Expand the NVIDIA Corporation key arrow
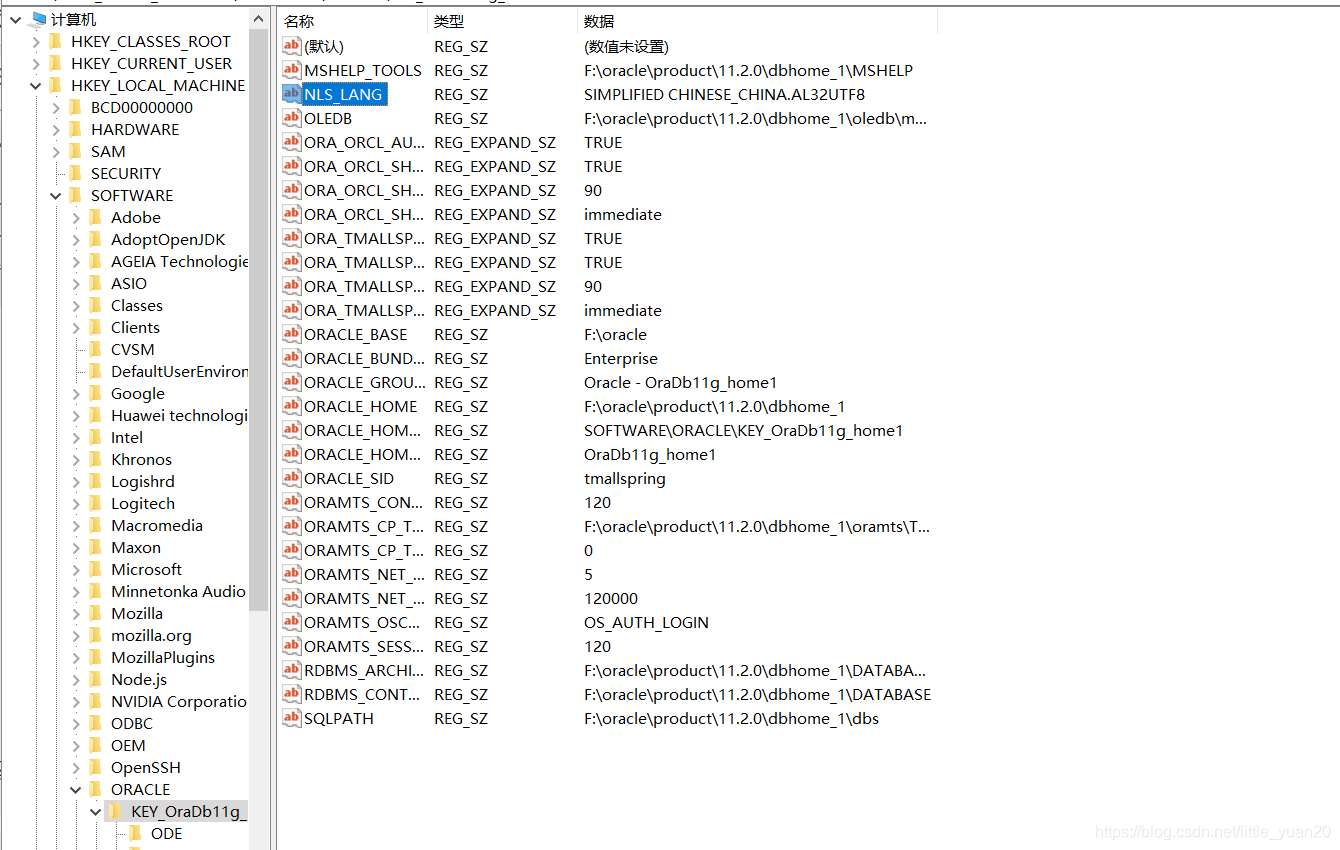1340x850 pixels. (76, 701)
